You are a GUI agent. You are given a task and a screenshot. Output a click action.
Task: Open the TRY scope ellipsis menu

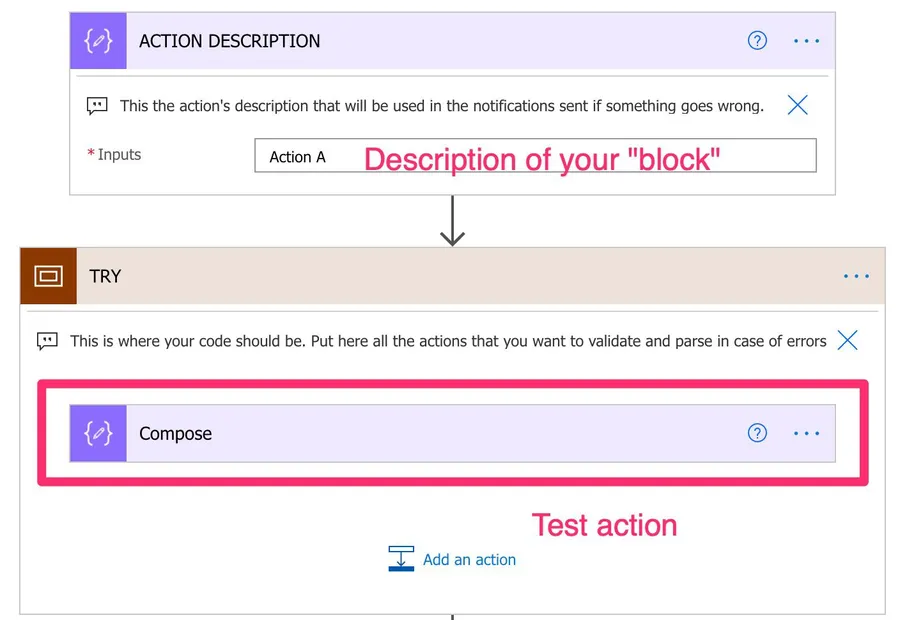click(x=856, y=276)
